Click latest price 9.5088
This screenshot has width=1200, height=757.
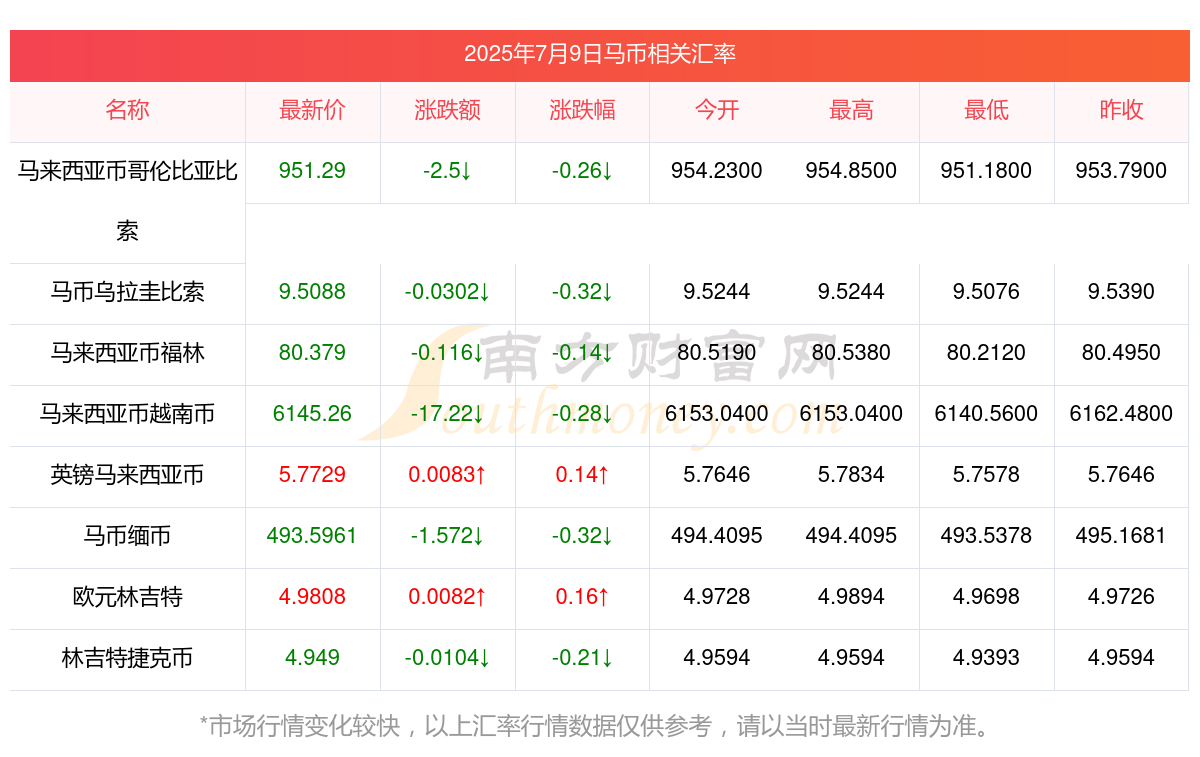[313, 292]
